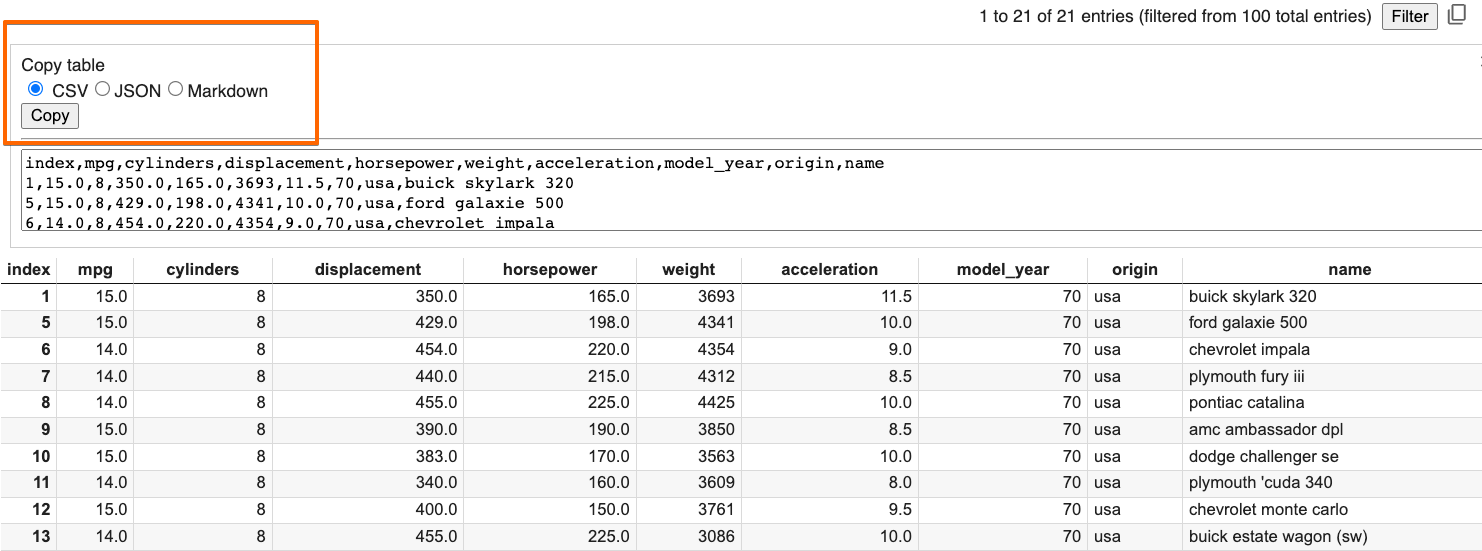Choose the JSON radio option

click(x=103, y=90)
